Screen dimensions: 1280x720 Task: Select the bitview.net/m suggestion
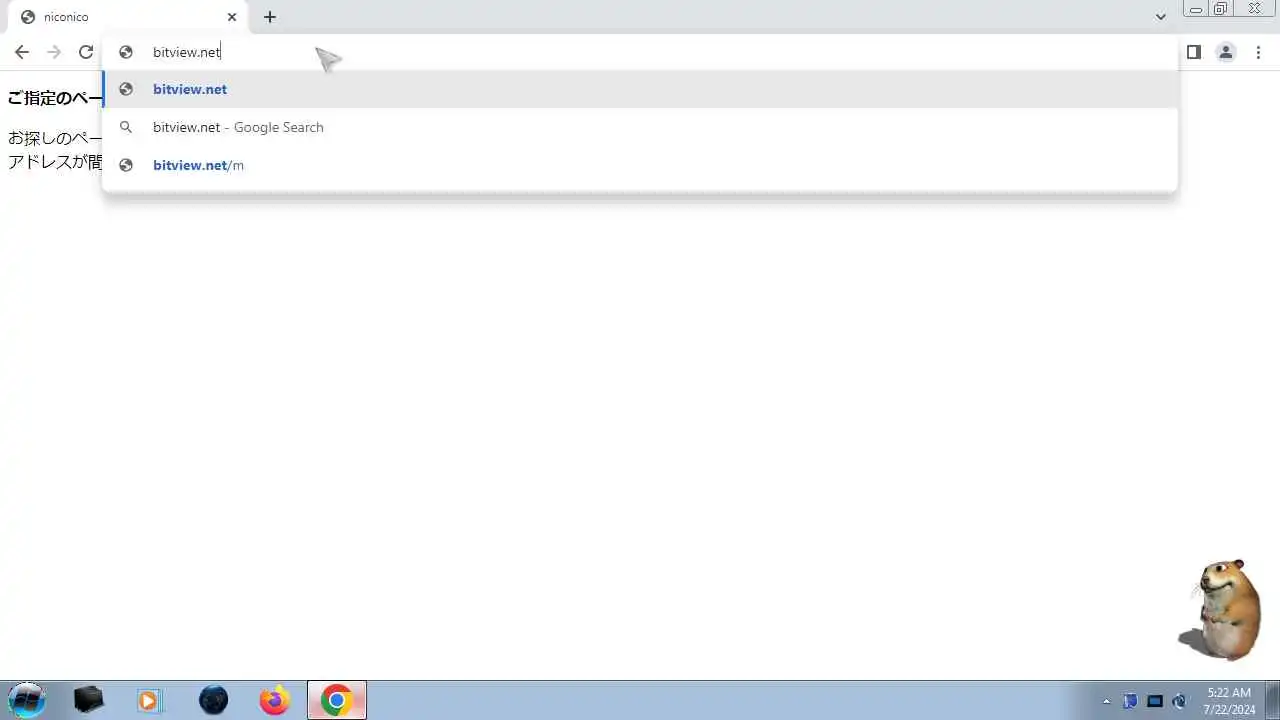[640, 165]
